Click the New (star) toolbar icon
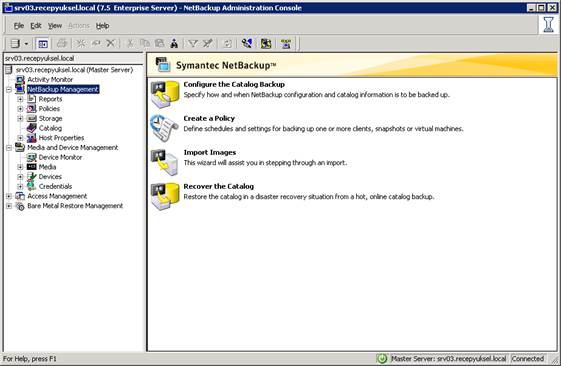Image resolution: width=561 pixels, height=366 pixels. pos(81,44)
